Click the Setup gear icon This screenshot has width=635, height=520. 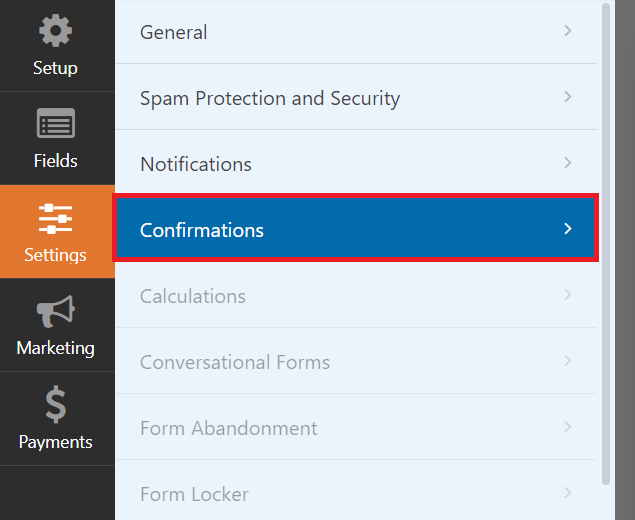56,31
